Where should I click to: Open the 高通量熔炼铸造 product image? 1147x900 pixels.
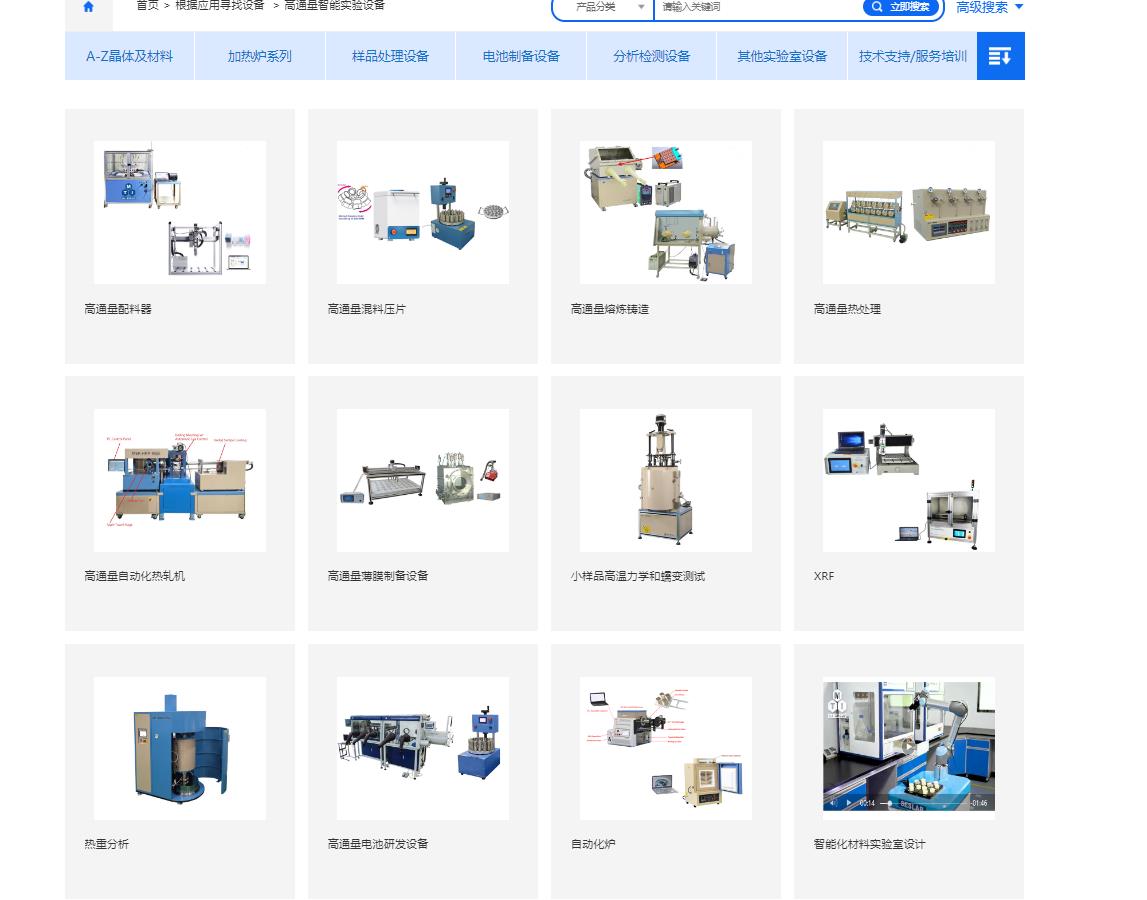coord(665,212)
